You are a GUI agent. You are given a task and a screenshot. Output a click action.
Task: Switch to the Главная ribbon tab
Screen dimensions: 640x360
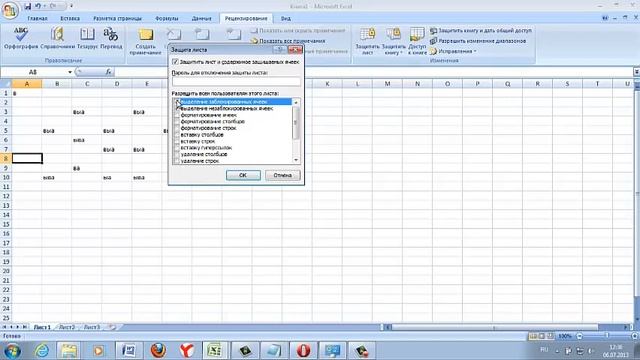[x=37, y=18]
